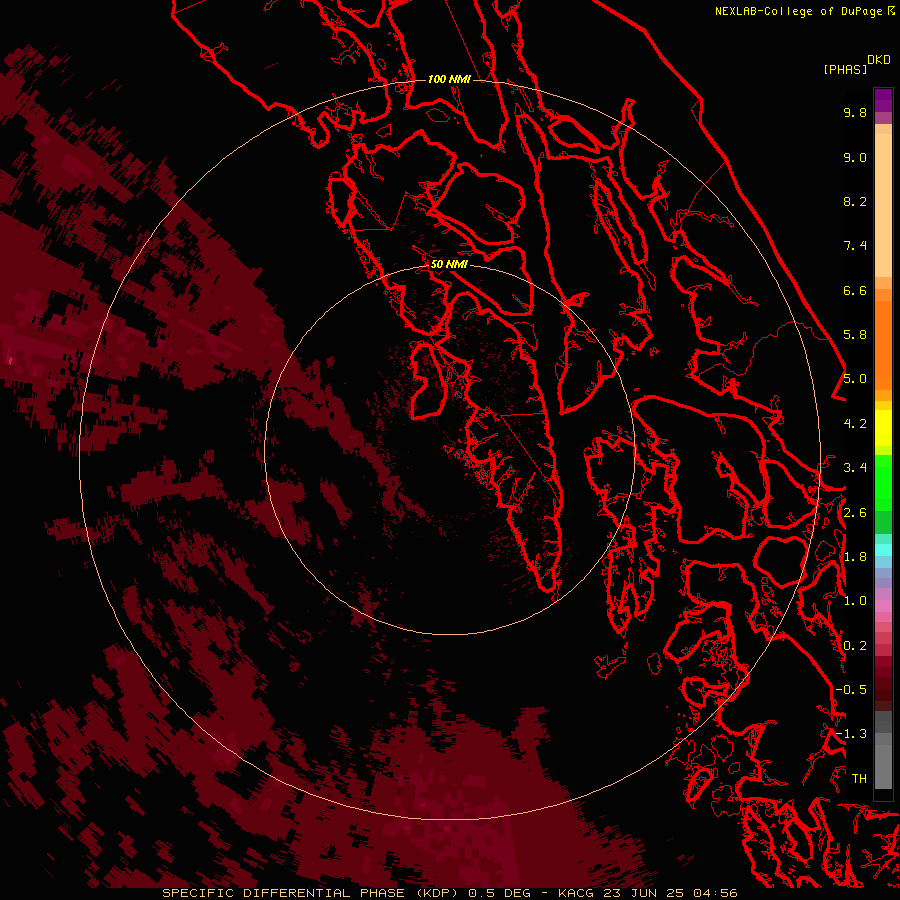The width and height of the screenshot is (900, 900).
Task: Pick the orange legend color band
Action: [883, 345]
